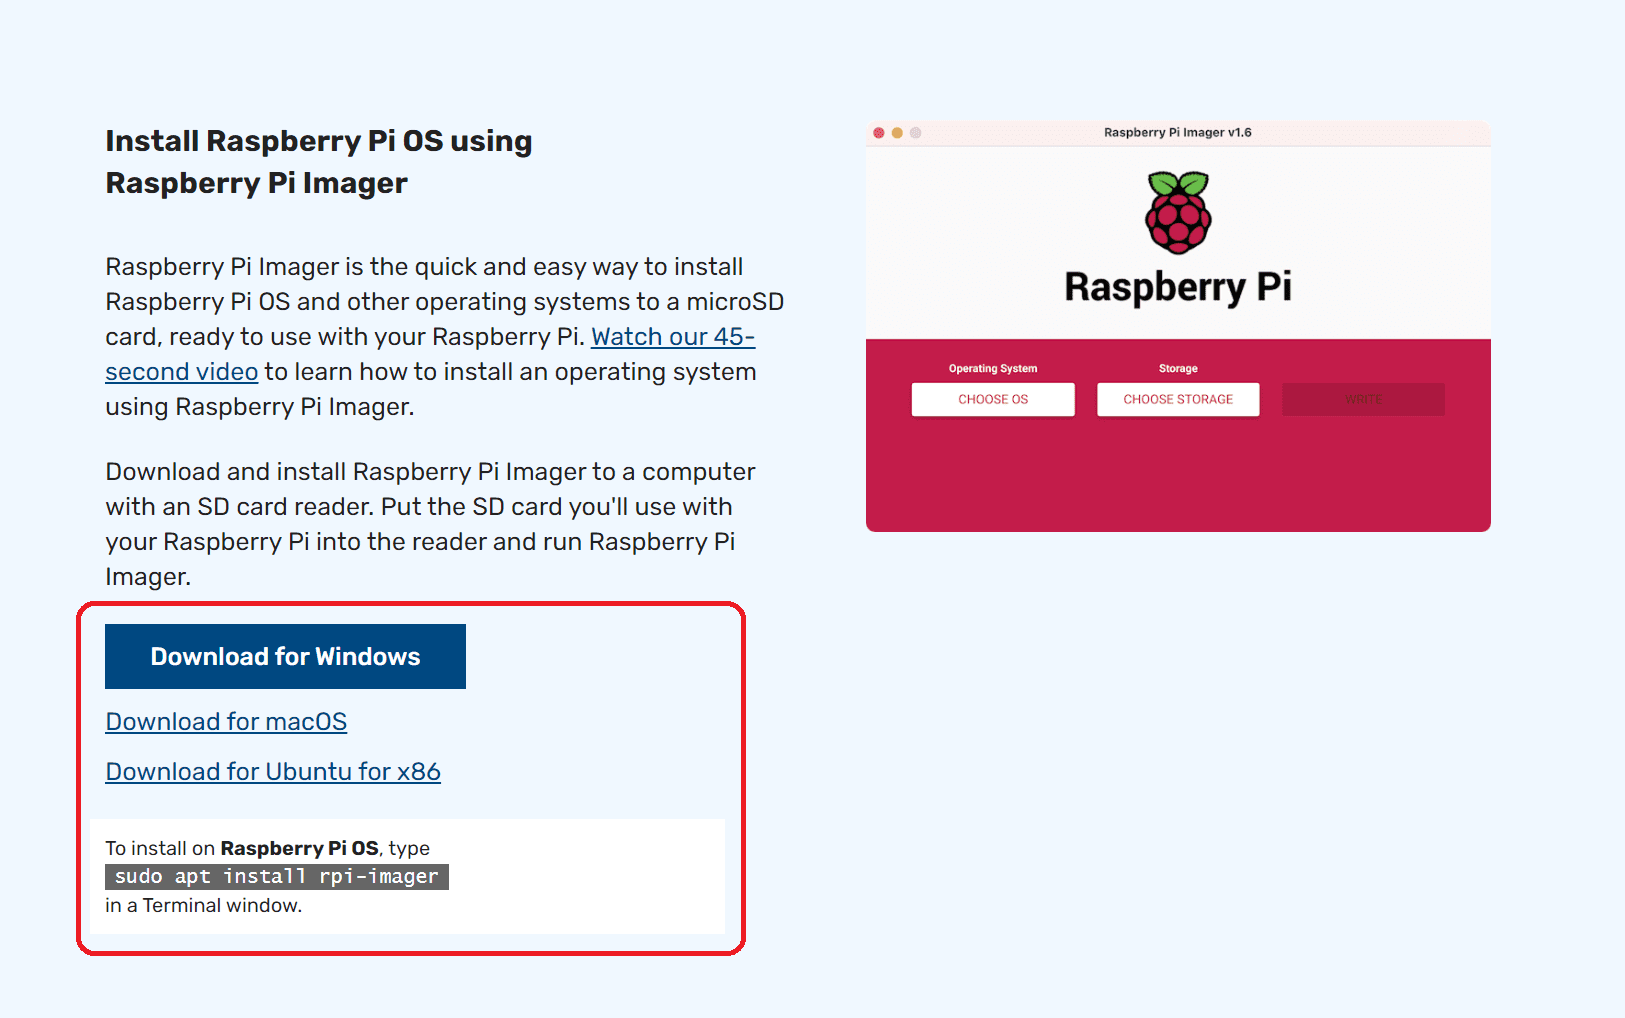Click the Install Raspberry Pi OS heading
Image resolution: width=1625 pixels, height=1018 pixels.
(319, 161)
